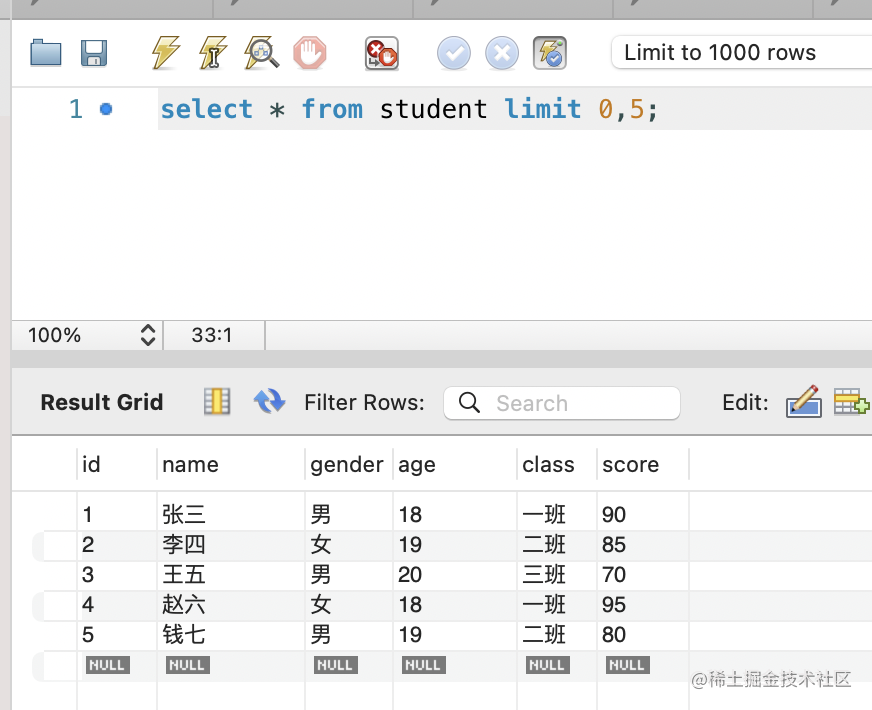Screen dimensions: 872x710
Task: Focus the Filter Rows search field
Action: pyautogui.click(x=562, y=403)
